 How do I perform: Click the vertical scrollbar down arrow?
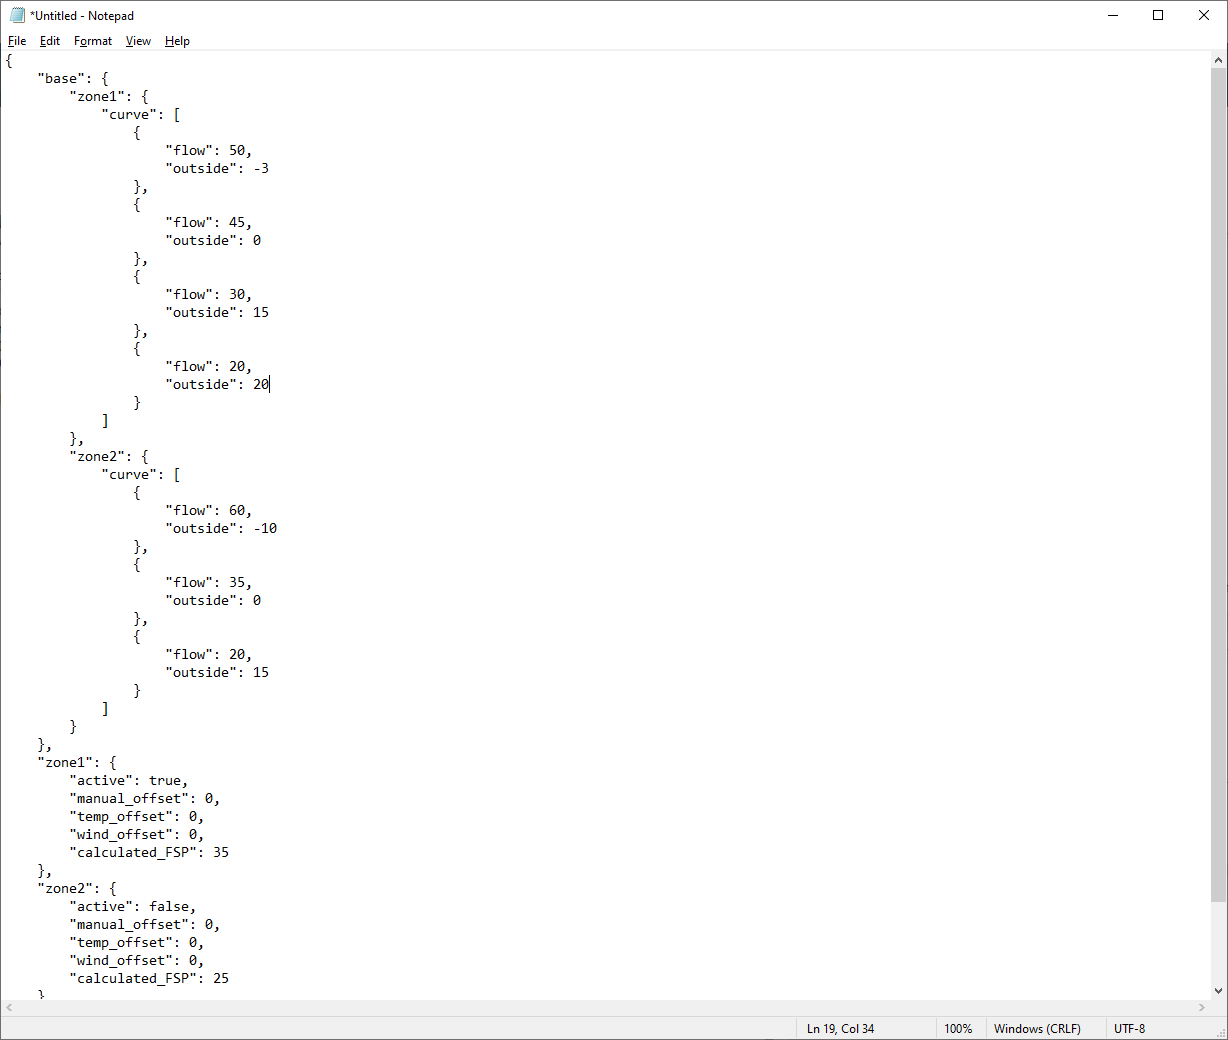pyautogui.click(x=1218, y=991)
